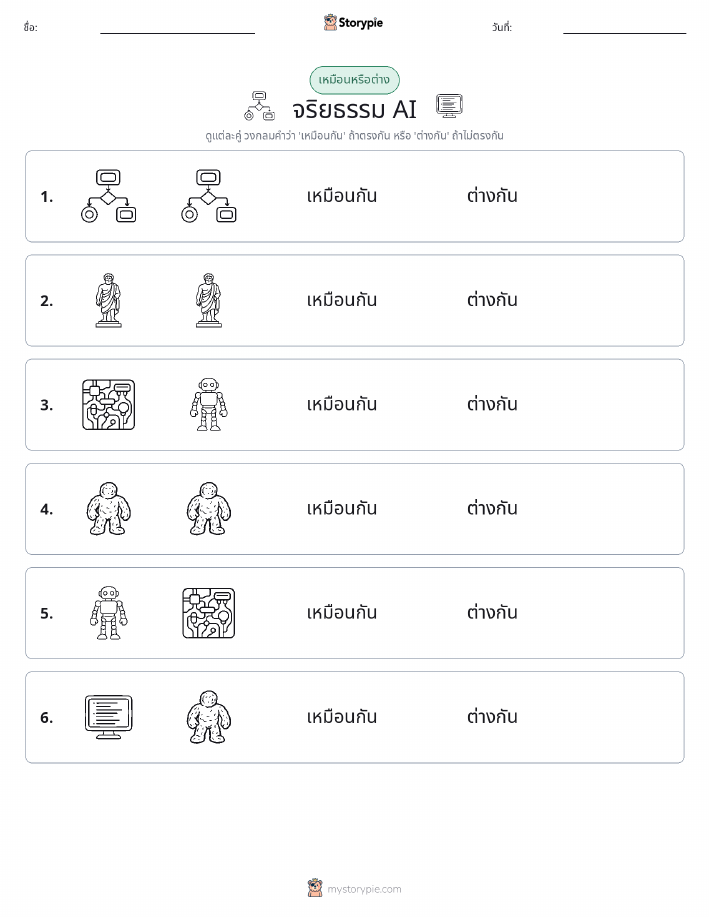Select the robot icon in row 3
Viewport: 709px width, 917px height.
209,405
